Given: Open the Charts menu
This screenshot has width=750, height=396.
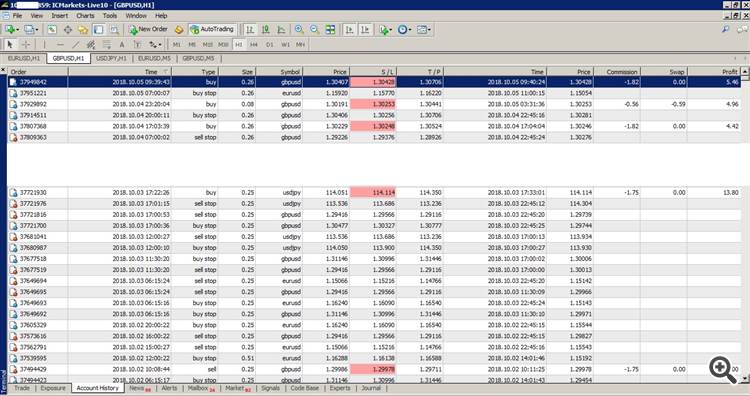Looking at the screenshot, I should (x=85, y=15).
